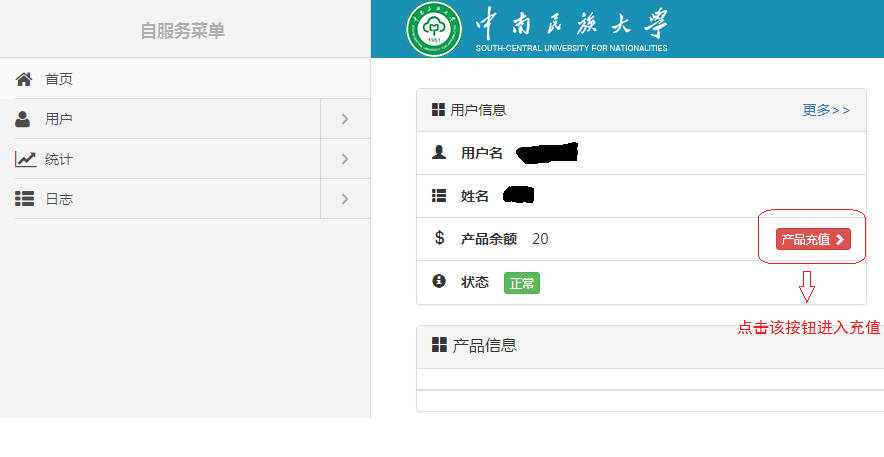Screen dimensions: 884x457
Task: Click the university logo emblem in header
Action: pos(434,30)
